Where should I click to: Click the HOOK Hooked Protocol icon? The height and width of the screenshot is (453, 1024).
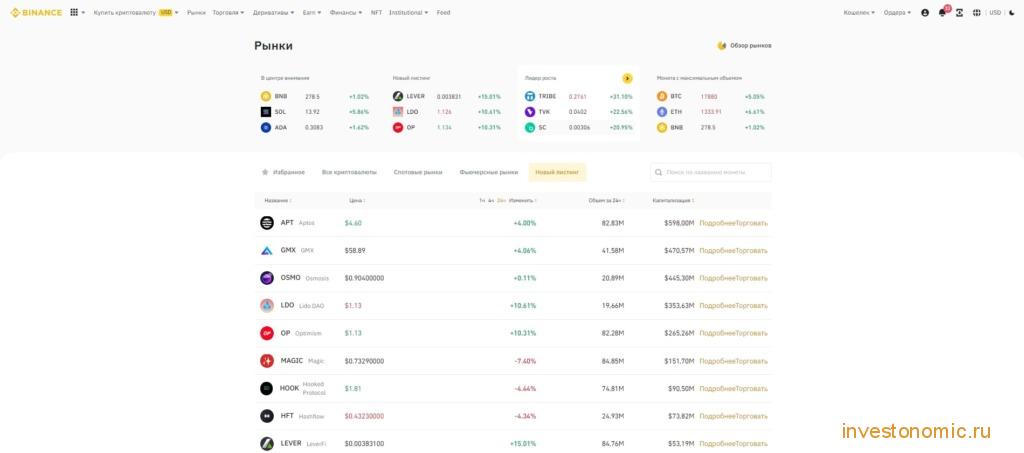[x=266, y=388]
